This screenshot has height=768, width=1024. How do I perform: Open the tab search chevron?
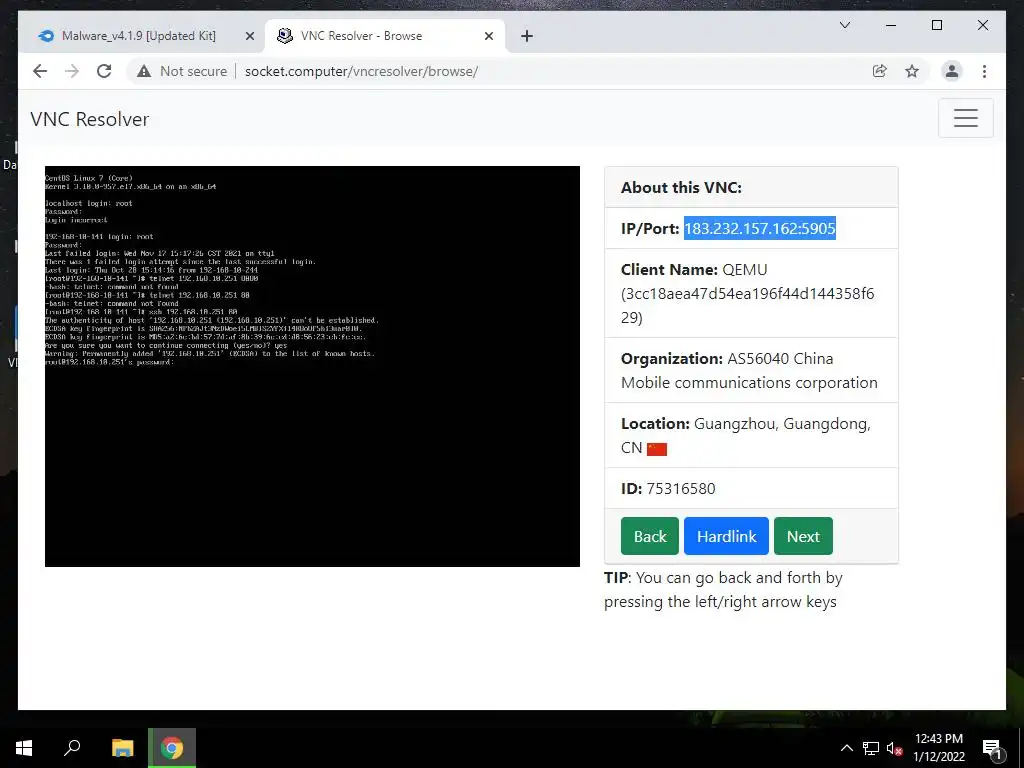click(844, 25)
